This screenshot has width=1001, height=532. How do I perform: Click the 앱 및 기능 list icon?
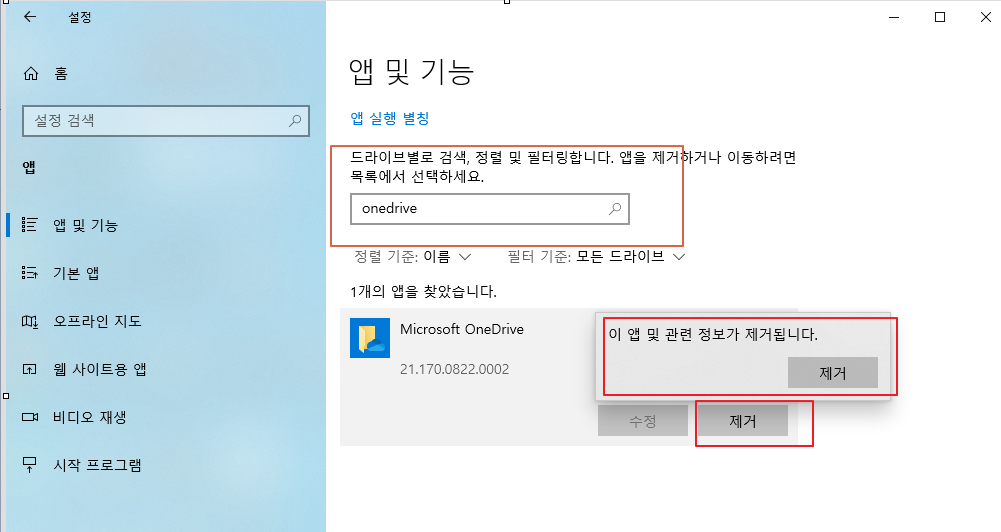tap(29, 225)
